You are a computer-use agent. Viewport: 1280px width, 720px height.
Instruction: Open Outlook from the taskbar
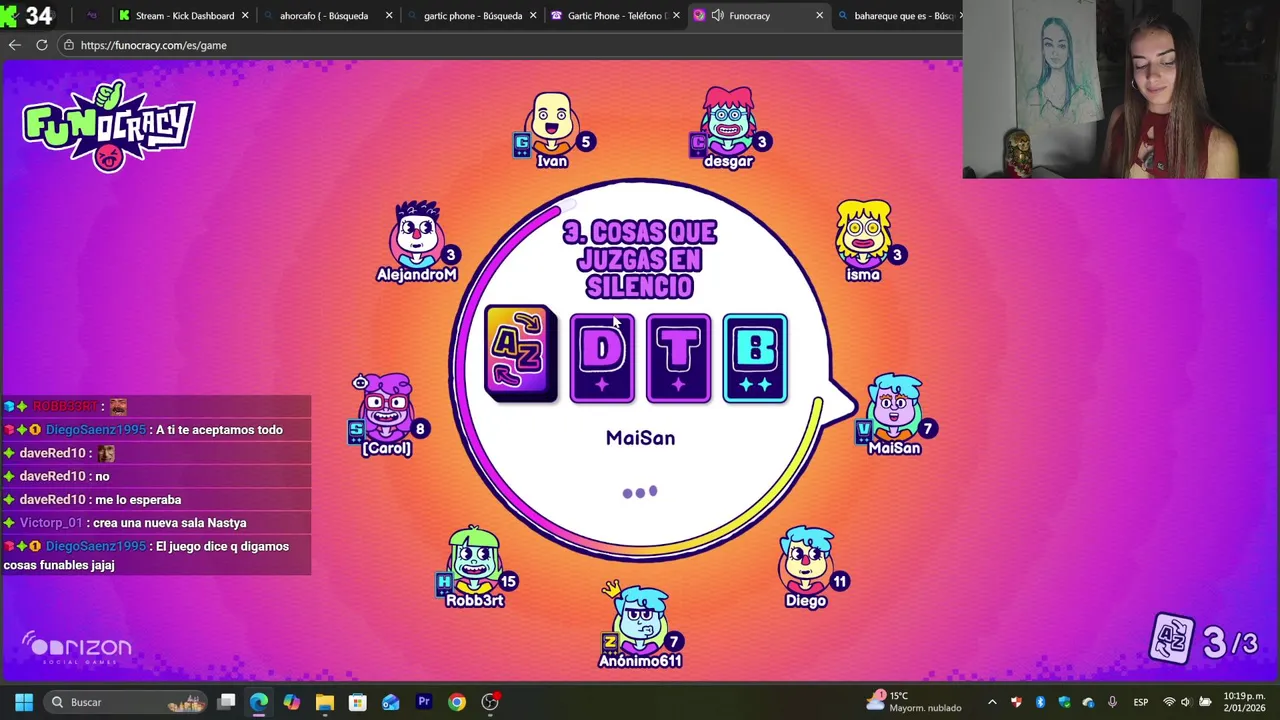[x=391, y=702]
